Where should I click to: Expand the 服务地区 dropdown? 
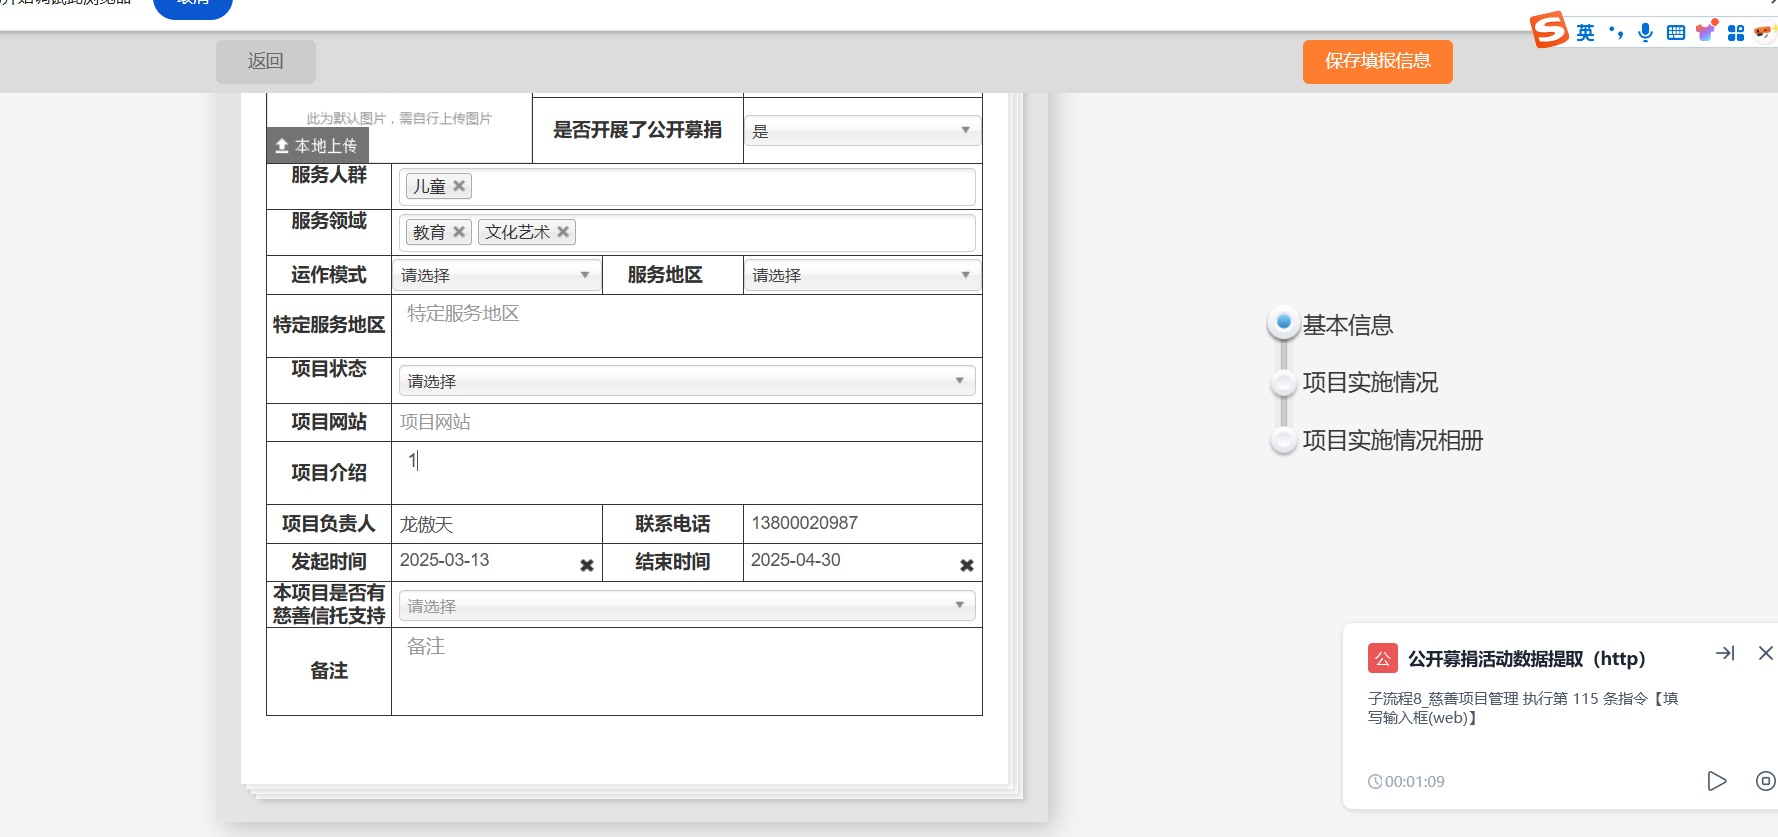[x=861, y=275]
